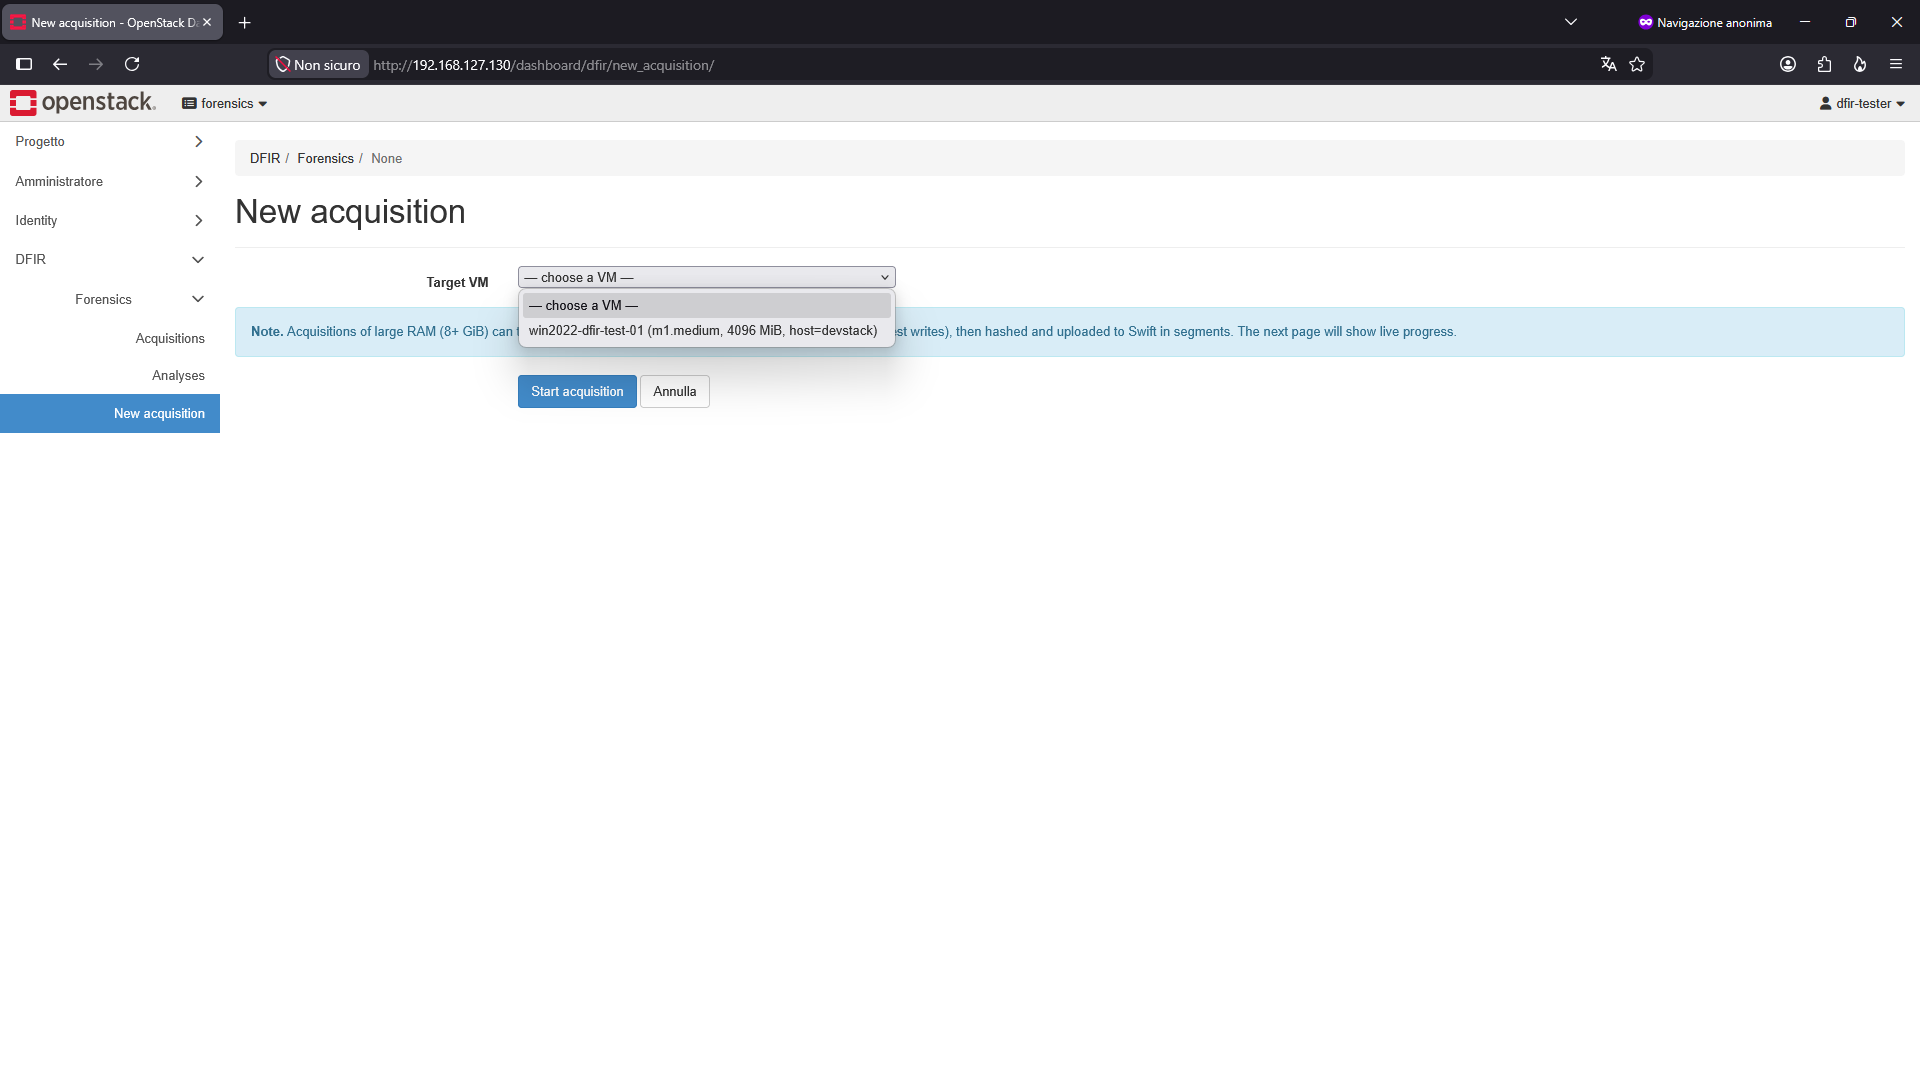This screenshot has height=1080, width=1920.
Task: Click the Forensics breadcrumb link
Action: [325, 158]
